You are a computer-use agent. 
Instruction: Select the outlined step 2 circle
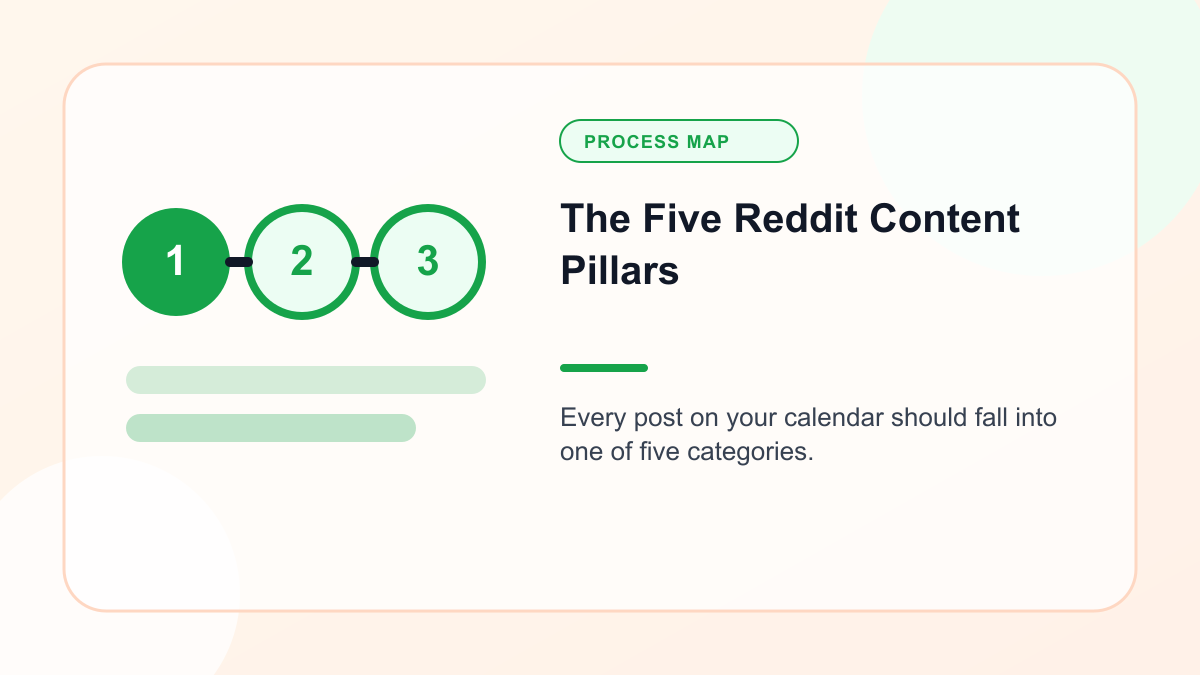coord(302,262)
